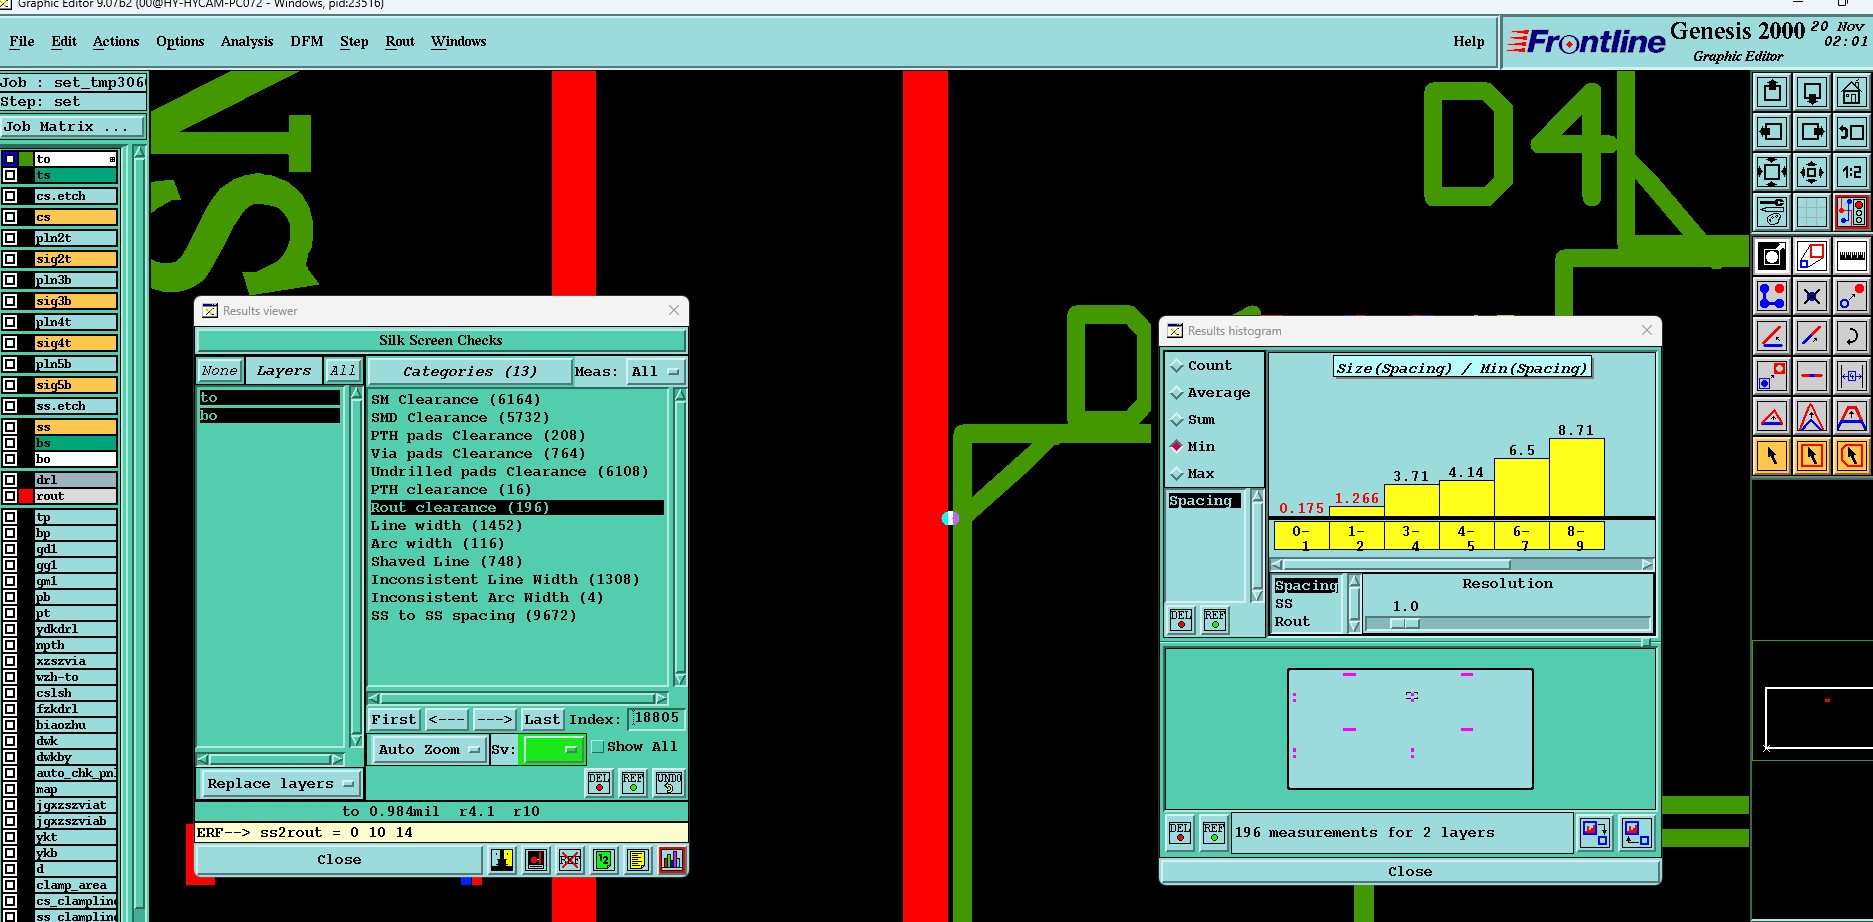This screenshot has width=1873, height=922.
Task: Click the Index input field showing 18805
Action: (656, 718)
